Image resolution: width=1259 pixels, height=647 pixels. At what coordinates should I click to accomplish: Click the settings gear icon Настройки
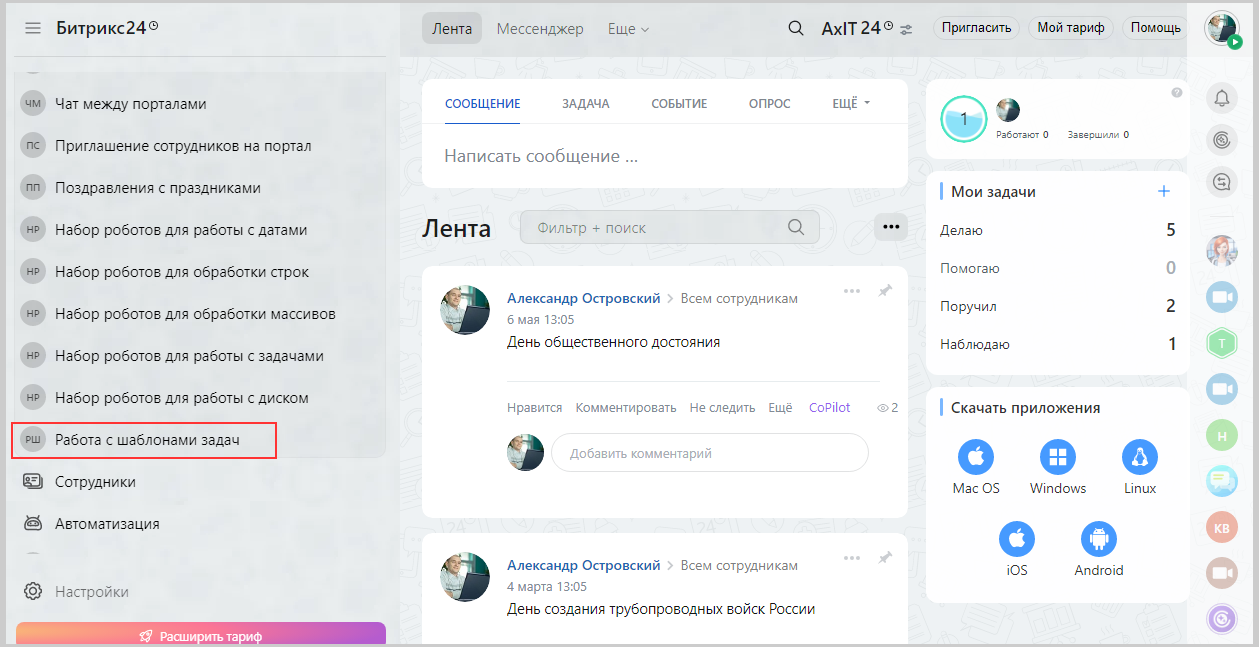tap(33, 591)
